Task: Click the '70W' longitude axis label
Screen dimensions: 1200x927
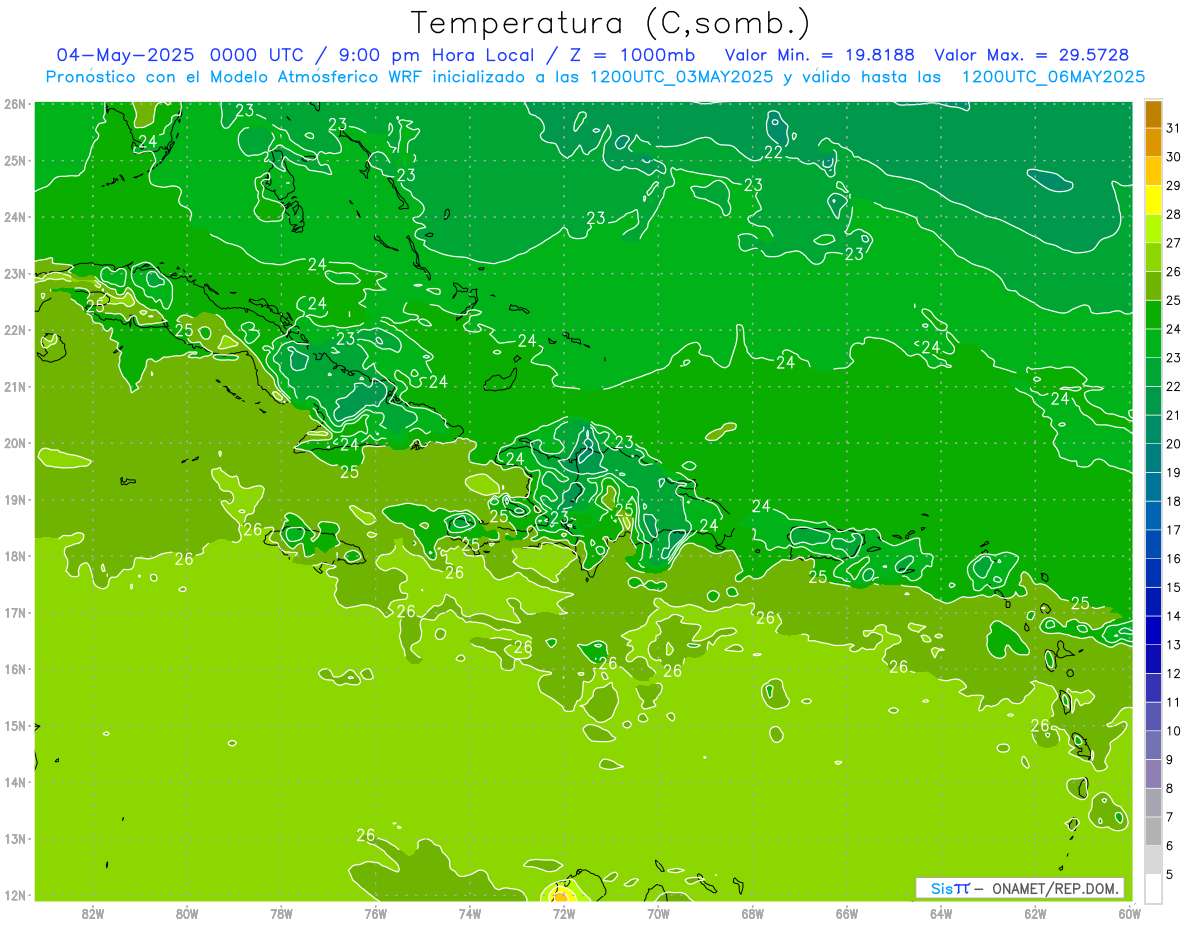Action: click(x=658, y=913)
